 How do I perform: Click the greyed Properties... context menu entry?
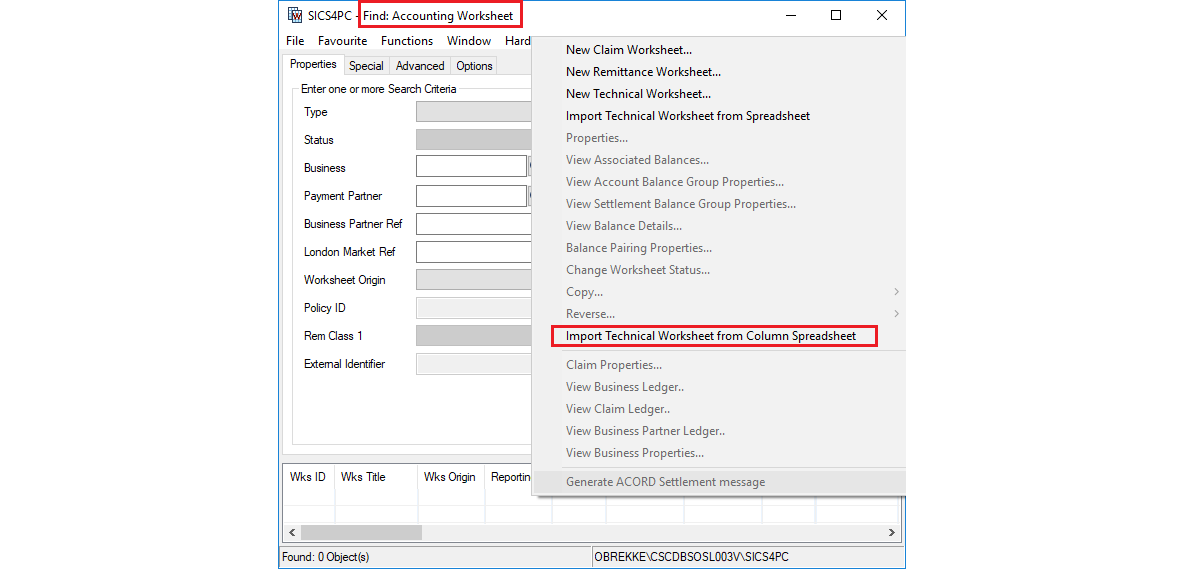click(597, 138)
